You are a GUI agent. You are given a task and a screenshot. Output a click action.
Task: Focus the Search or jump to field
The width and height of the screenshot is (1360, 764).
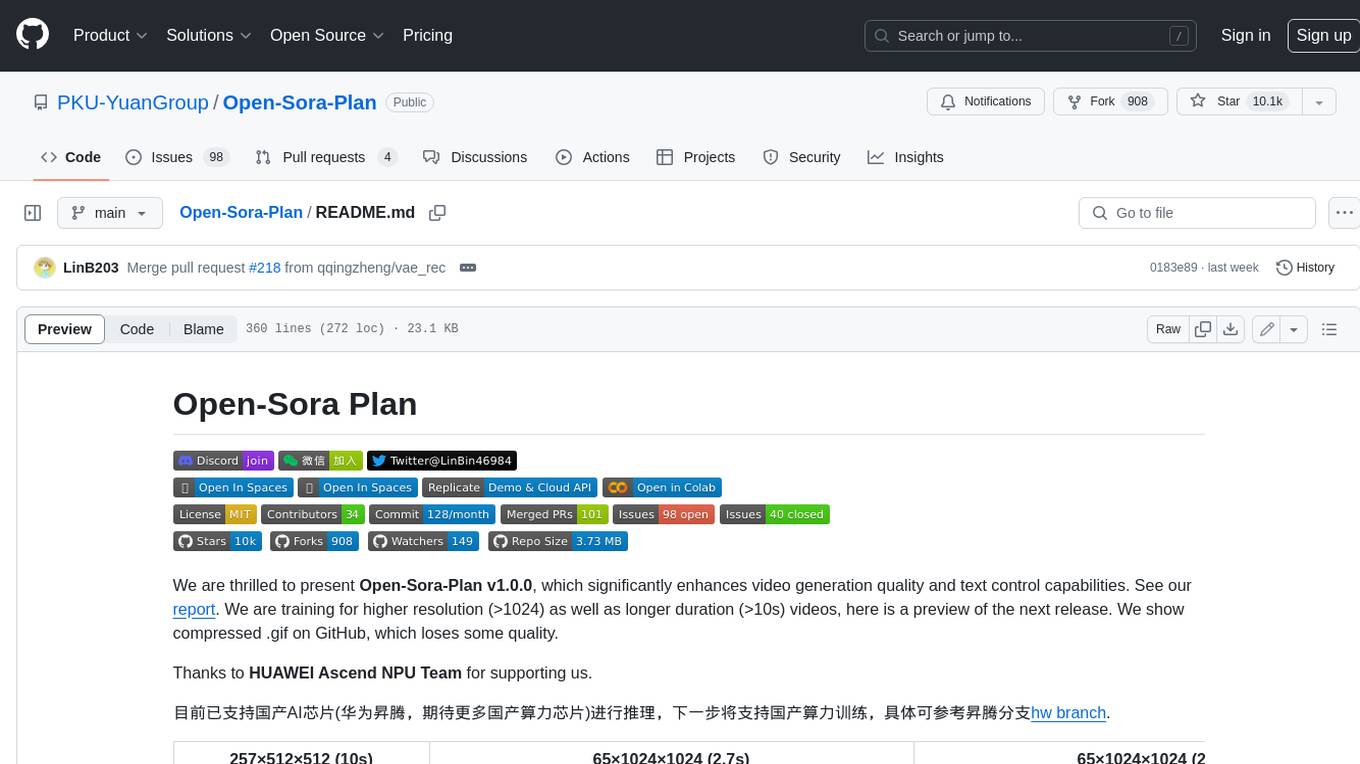1031,35
